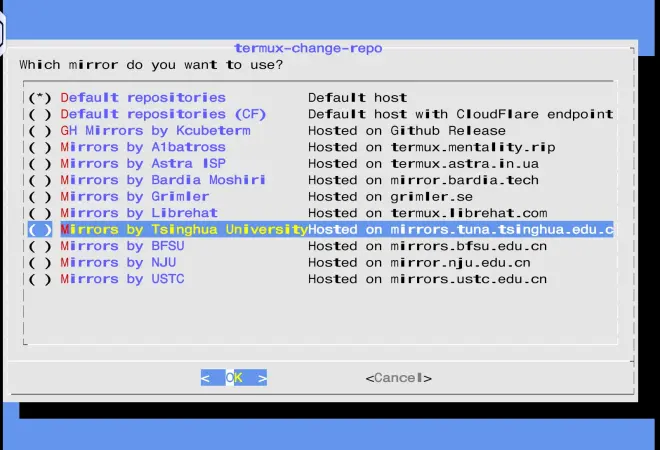Screen dimensions: 660x450
Task: Click 'Hosted on mirrors.tuna.tsinghua.edu' description
Action: point(461,229)
